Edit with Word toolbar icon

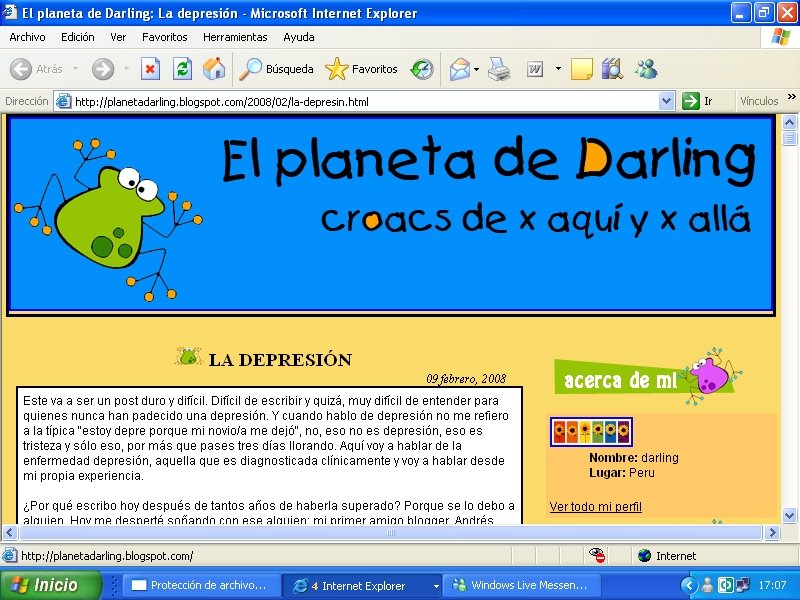(x=535, y=69)
